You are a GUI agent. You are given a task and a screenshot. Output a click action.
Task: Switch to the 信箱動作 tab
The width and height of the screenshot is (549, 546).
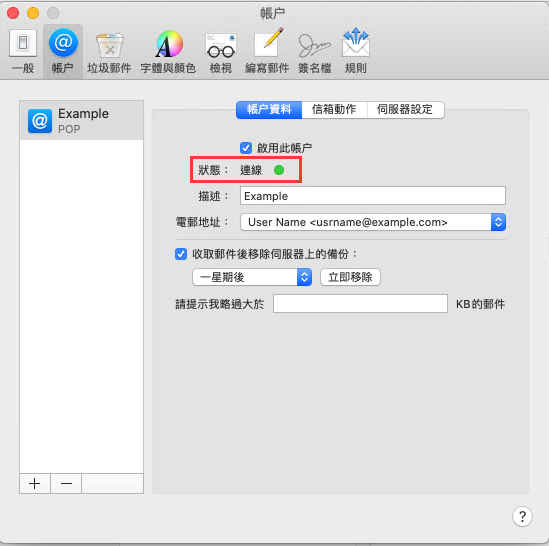coord(334,110)
